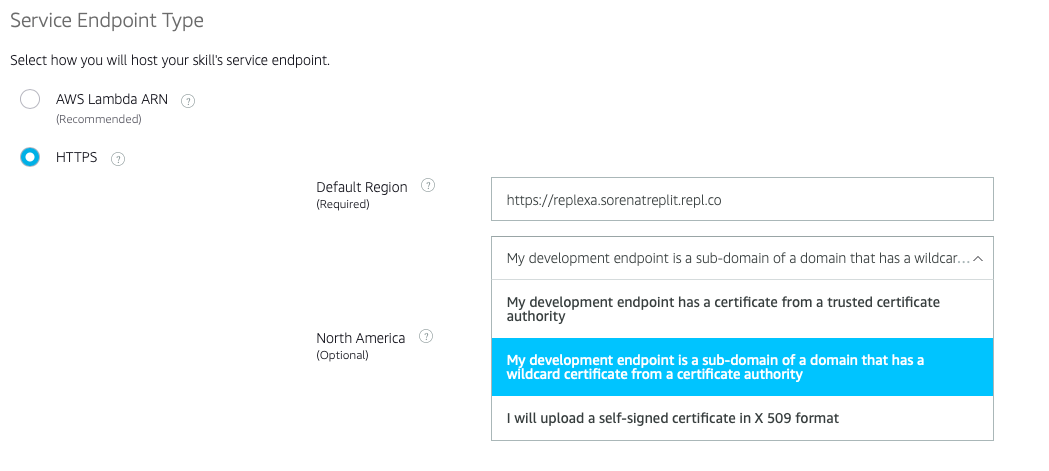
Task: Click the AWS Lambda ARN label text
Action: click(112, 100)
